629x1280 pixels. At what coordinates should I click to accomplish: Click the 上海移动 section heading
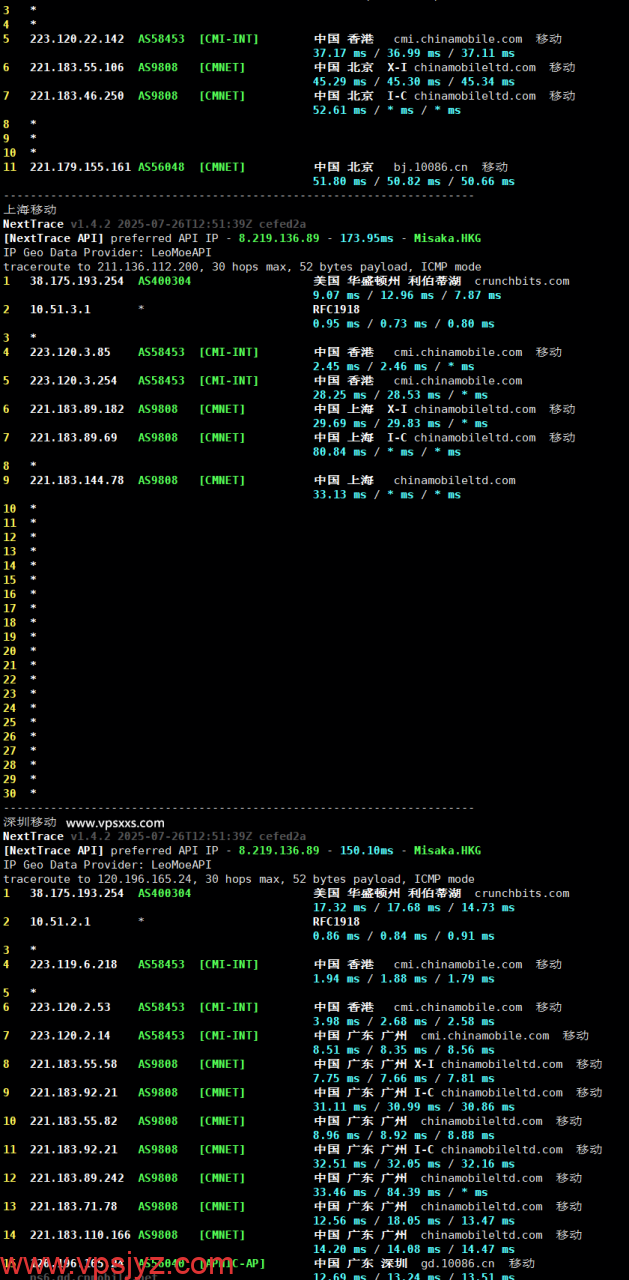pyautogui.click(x=30, y=210)
